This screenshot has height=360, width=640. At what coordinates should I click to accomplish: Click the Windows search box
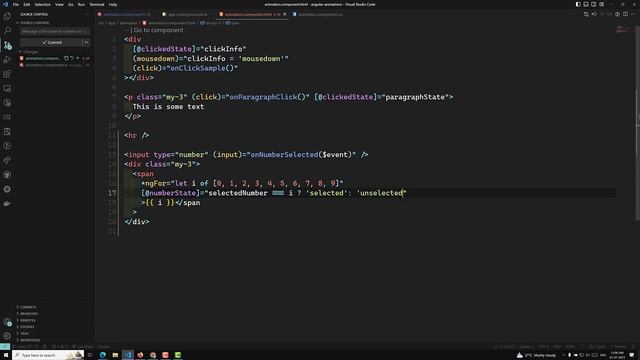pos(48,355)
